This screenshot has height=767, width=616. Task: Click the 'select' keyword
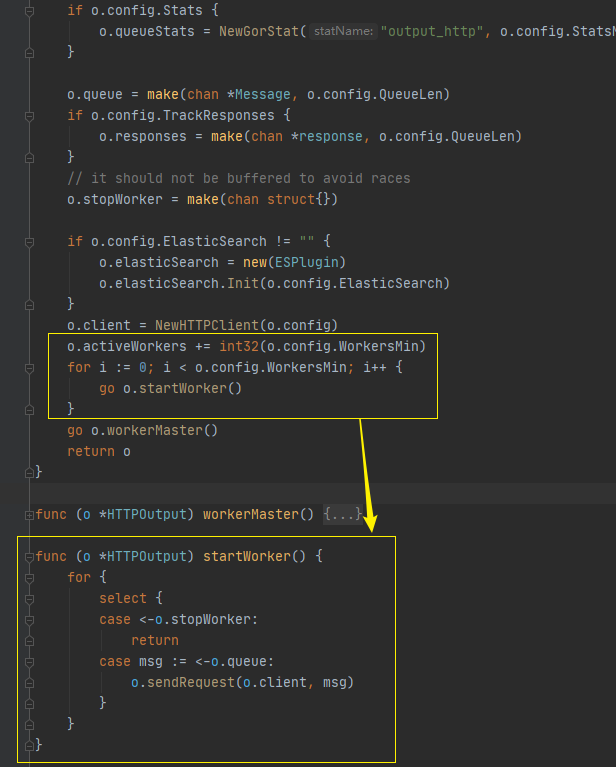(123, 599)
